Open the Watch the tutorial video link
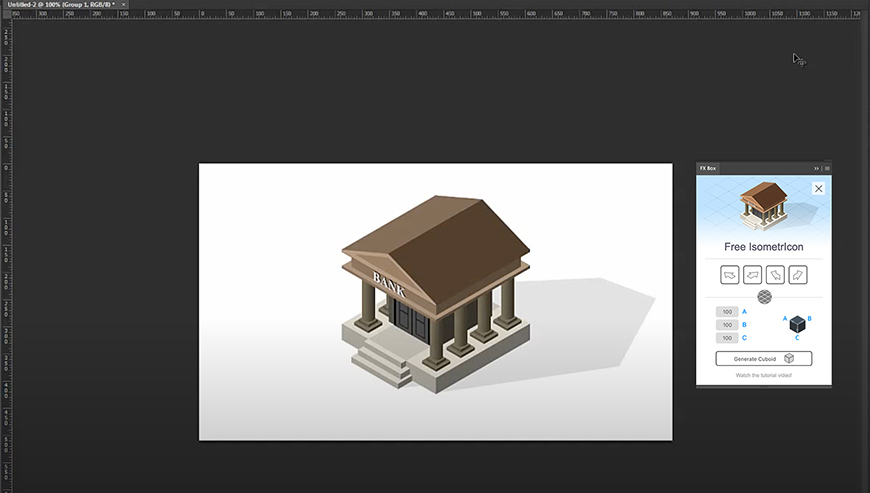The width and height of the screenshot is (870, 493). click(x=763, y=375)
